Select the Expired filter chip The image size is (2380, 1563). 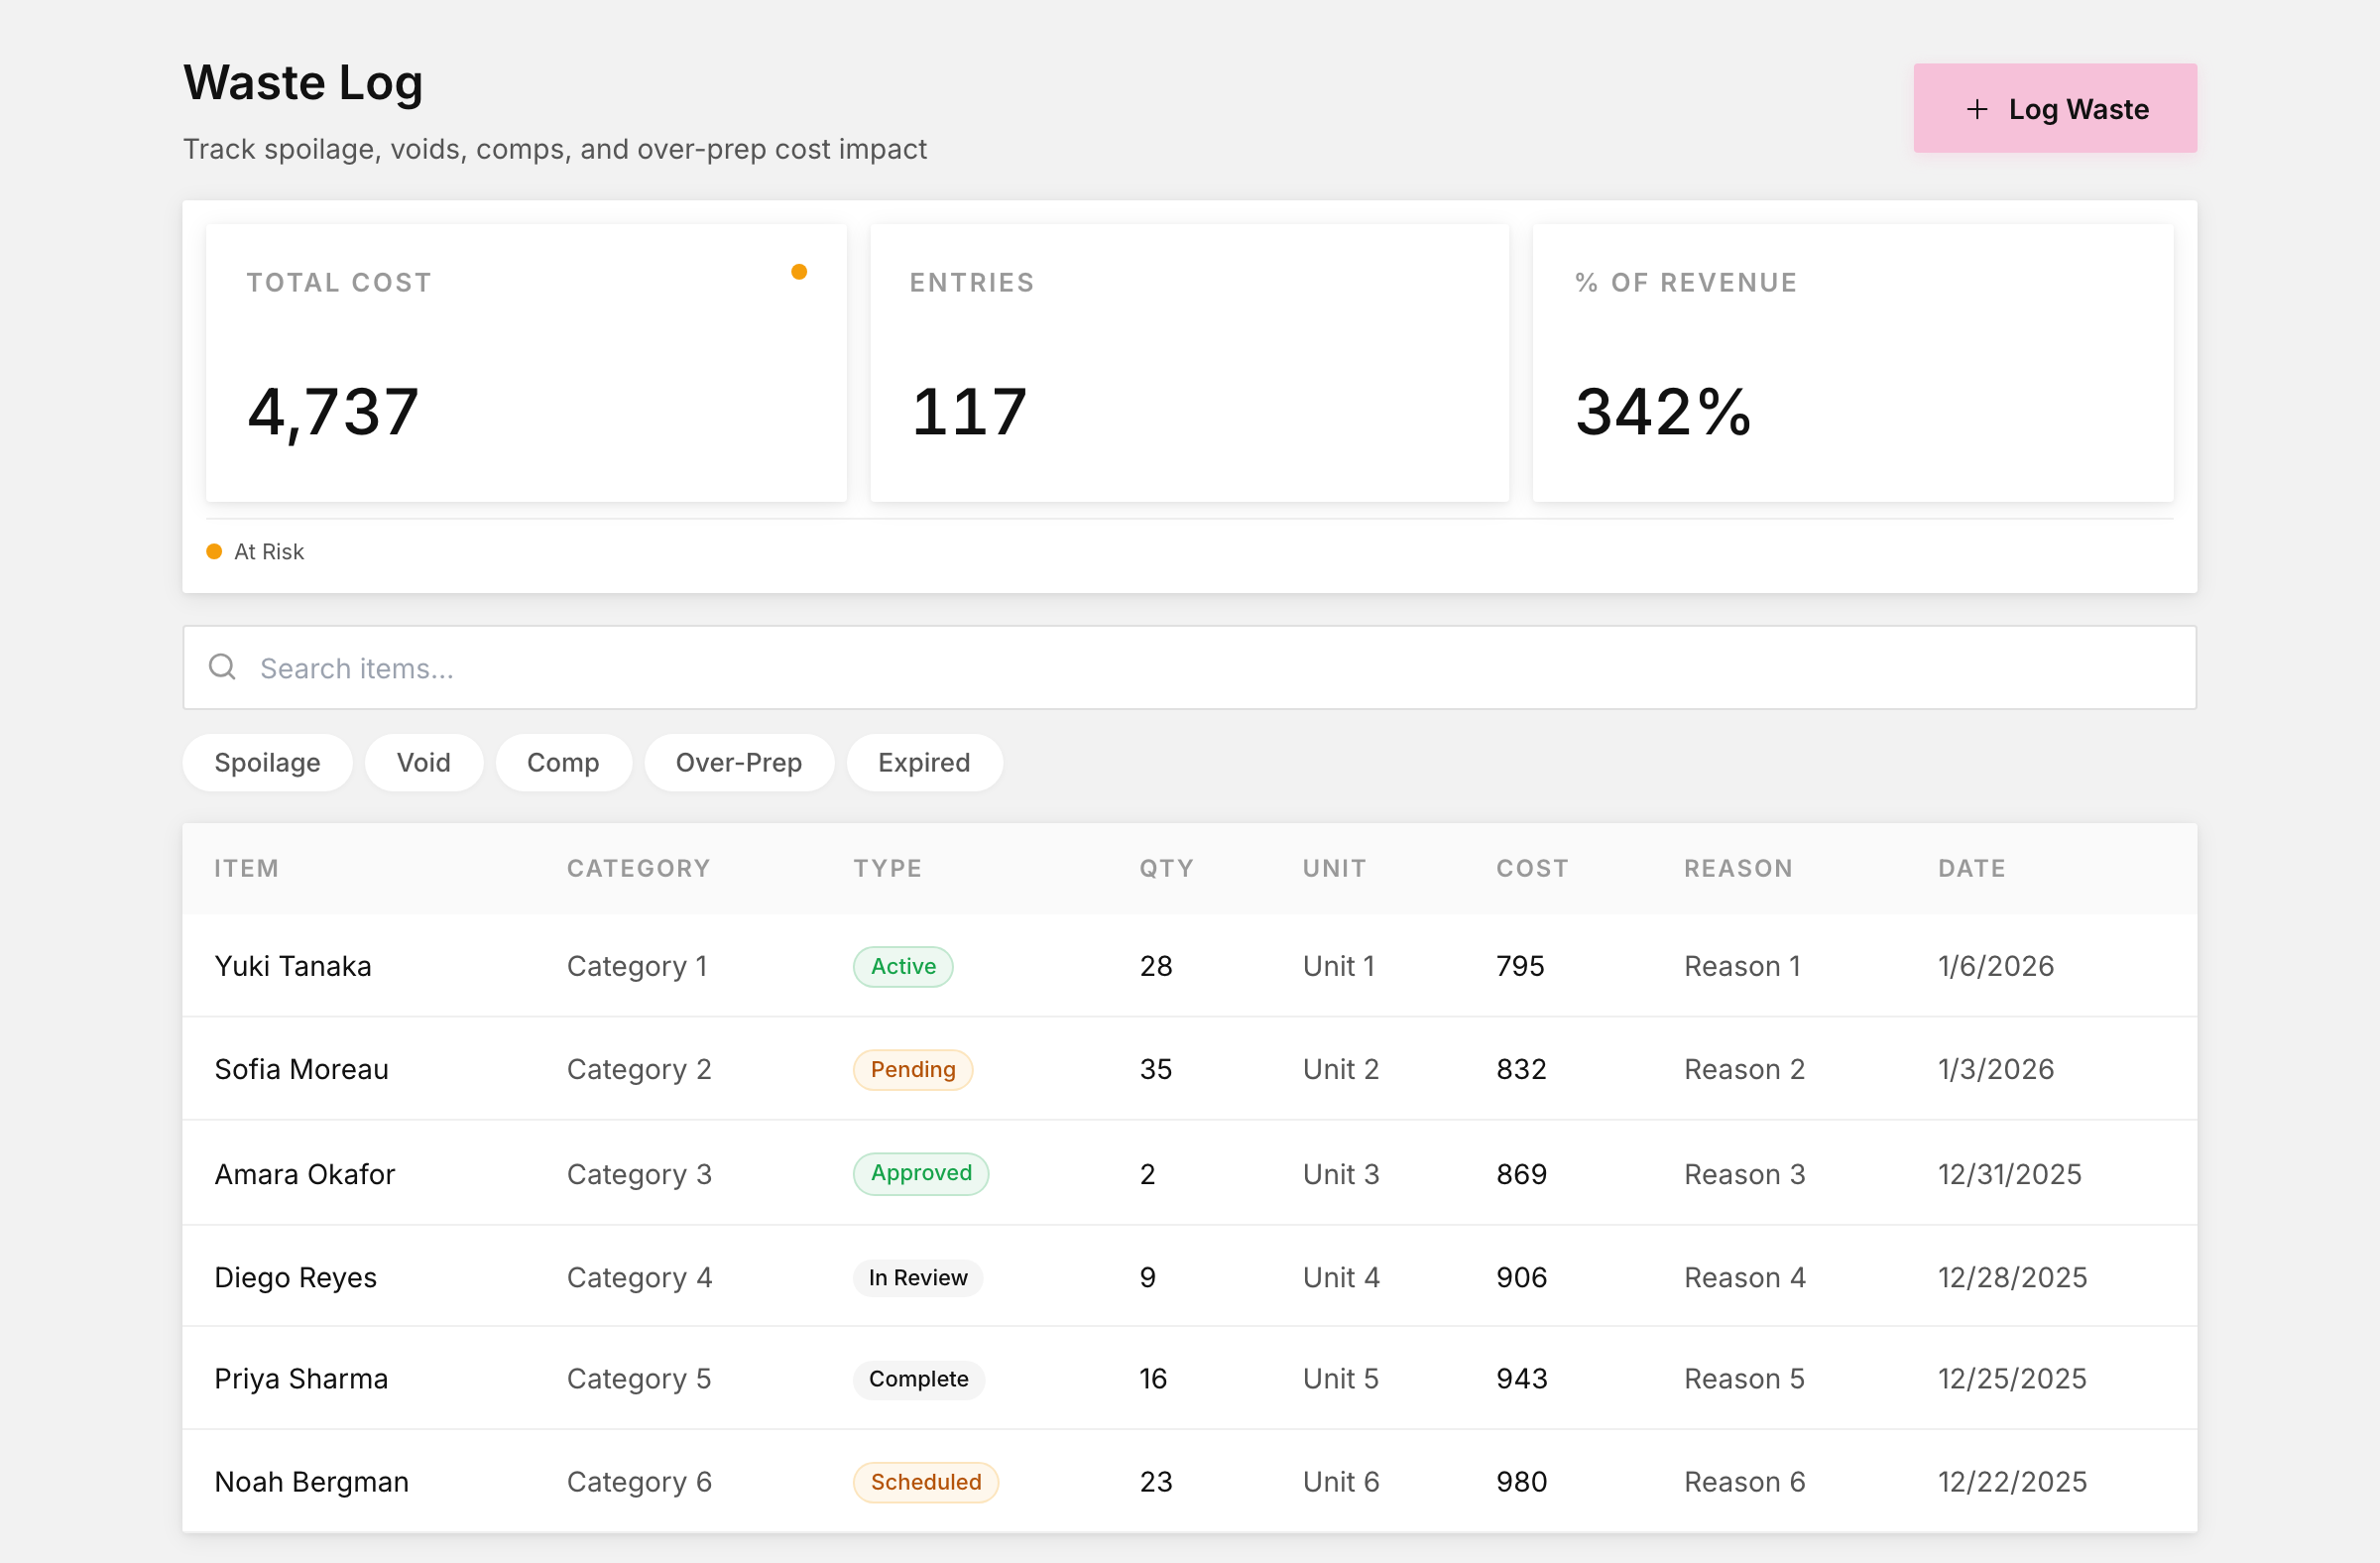(x=924, y=762)
